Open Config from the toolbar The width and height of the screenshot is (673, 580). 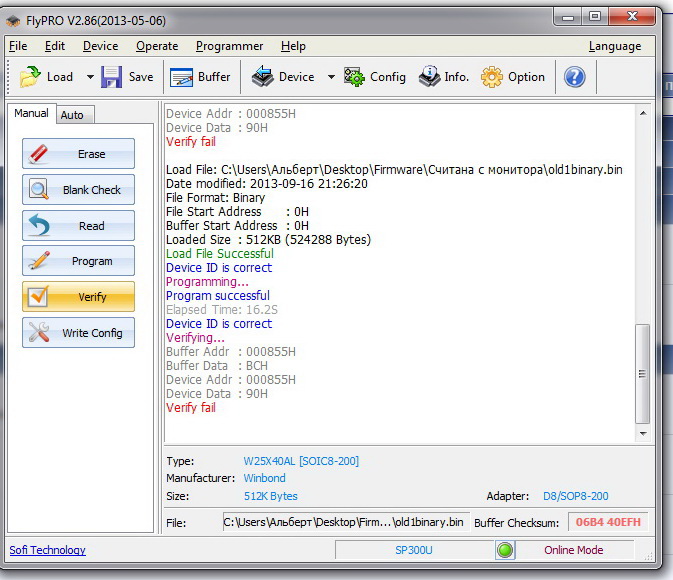coord(355,77)
